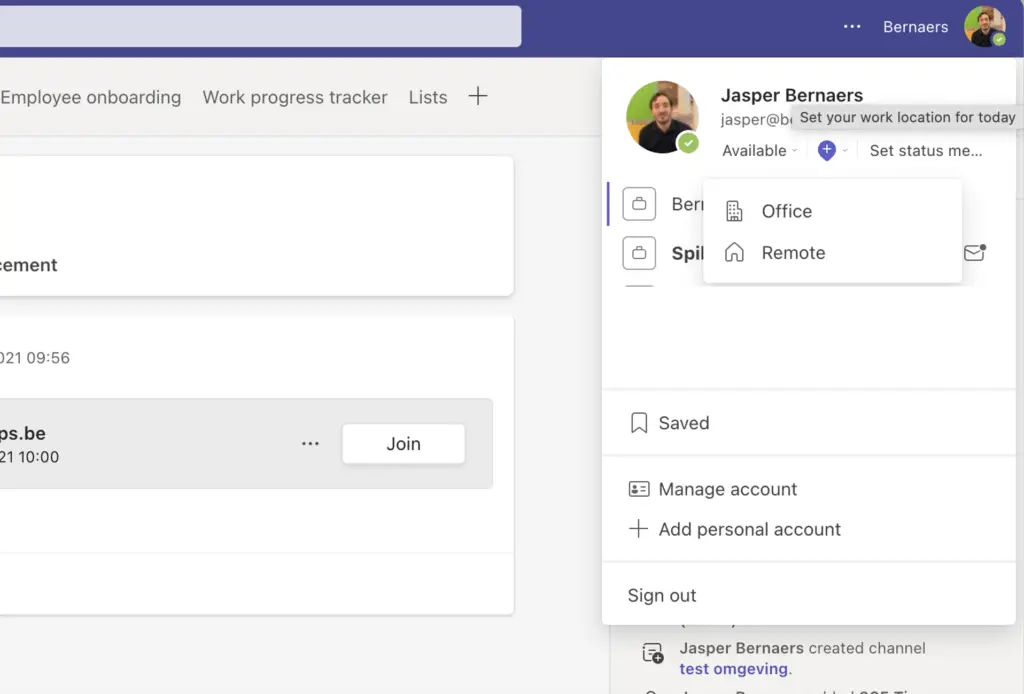Screen dimensions: 1024x694
Task: Switch to the Work progress tracker tab
Action: click(x=295, y=97)
